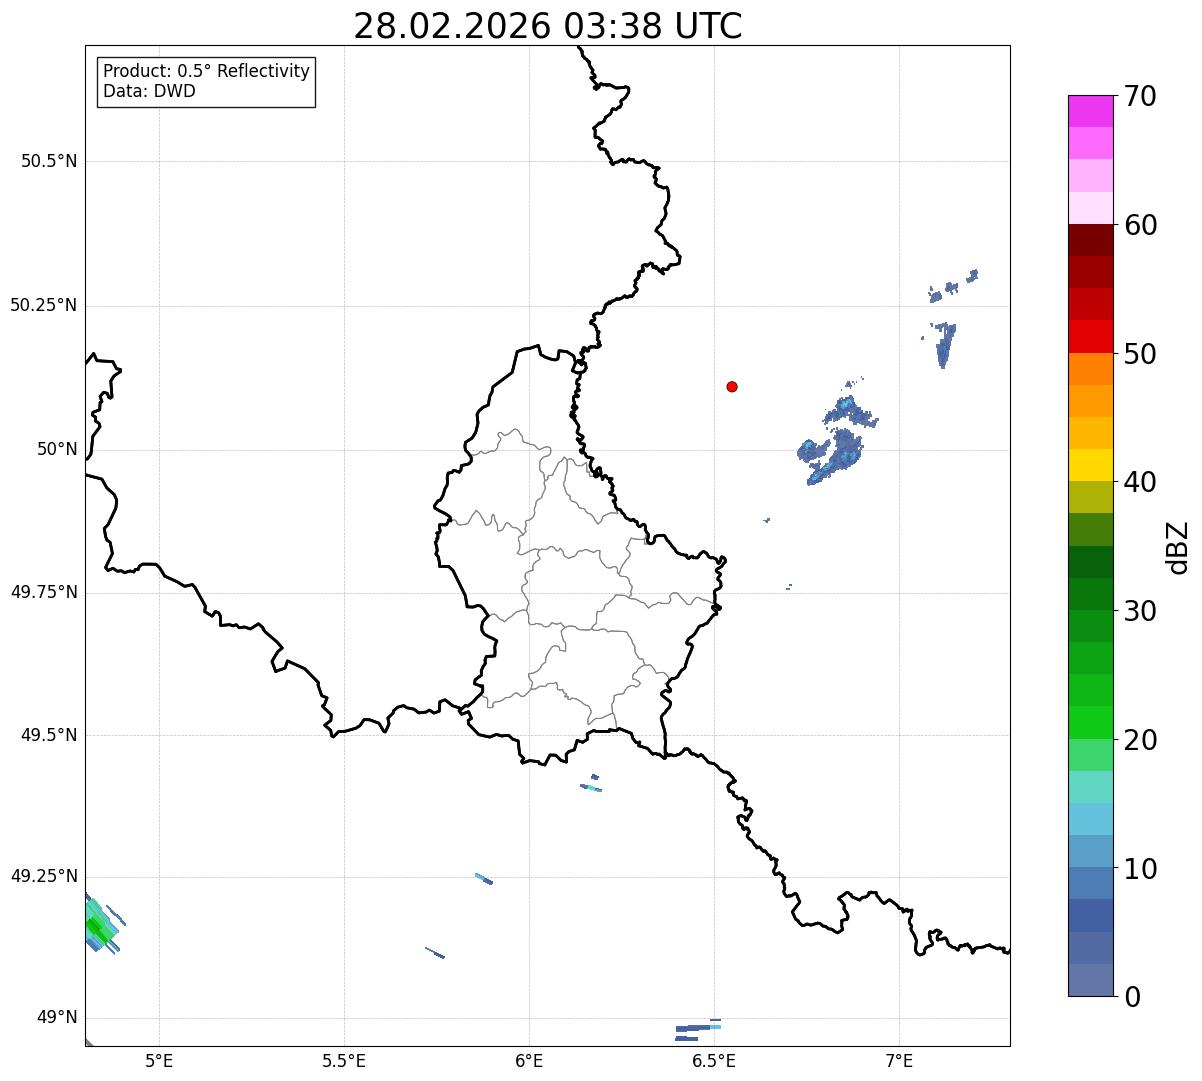1202x1081 pixels.
Task: Click the 7°E longitude label
Action: (x=899, y=1060)
